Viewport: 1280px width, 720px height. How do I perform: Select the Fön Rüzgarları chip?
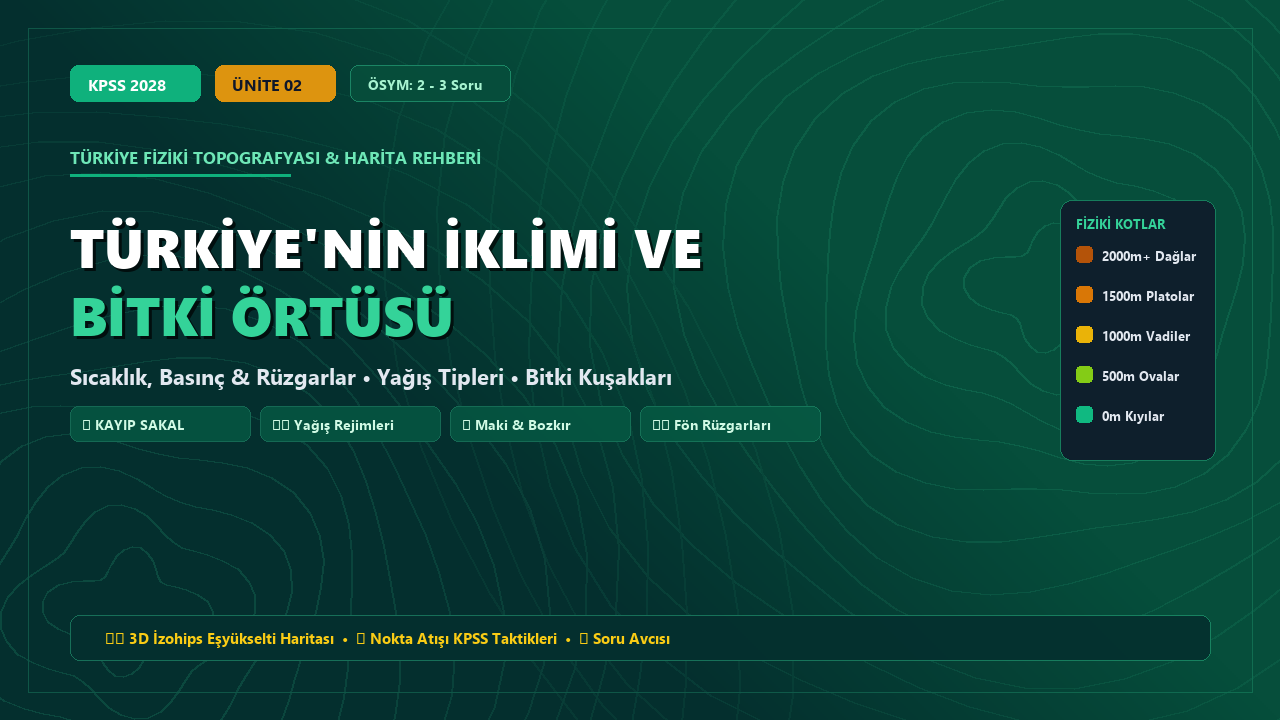pyautogui.click(x=730, y=424)
